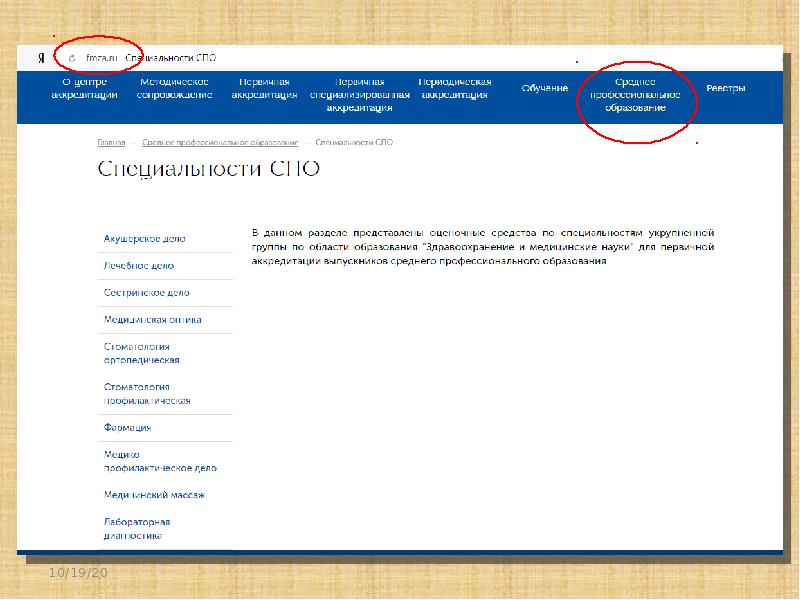This screenshot has height=600, width=800.
Task: Click the 'Обучение' navigation item
Action: pos(544,88)
